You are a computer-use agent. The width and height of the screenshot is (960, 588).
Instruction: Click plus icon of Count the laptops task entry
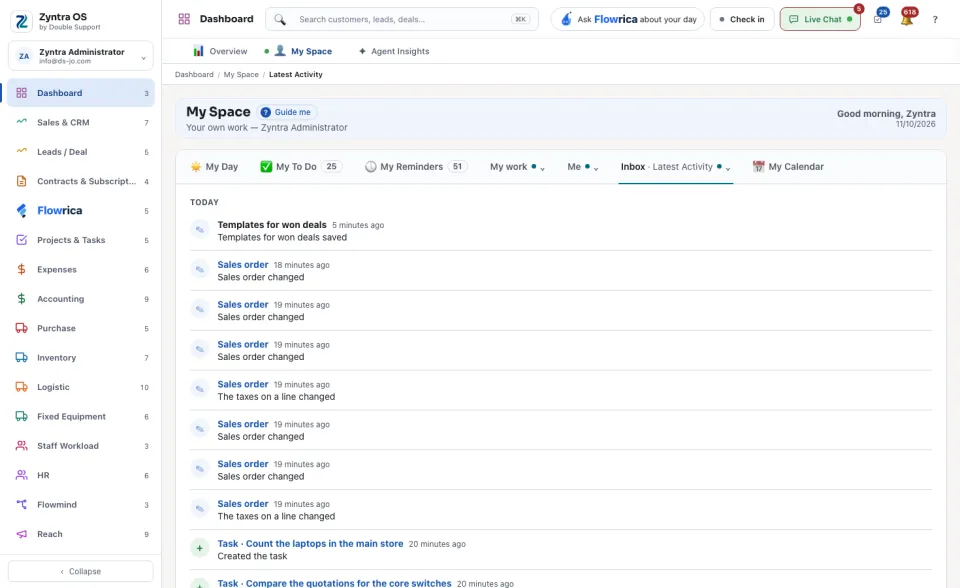(x=200, y=548)
